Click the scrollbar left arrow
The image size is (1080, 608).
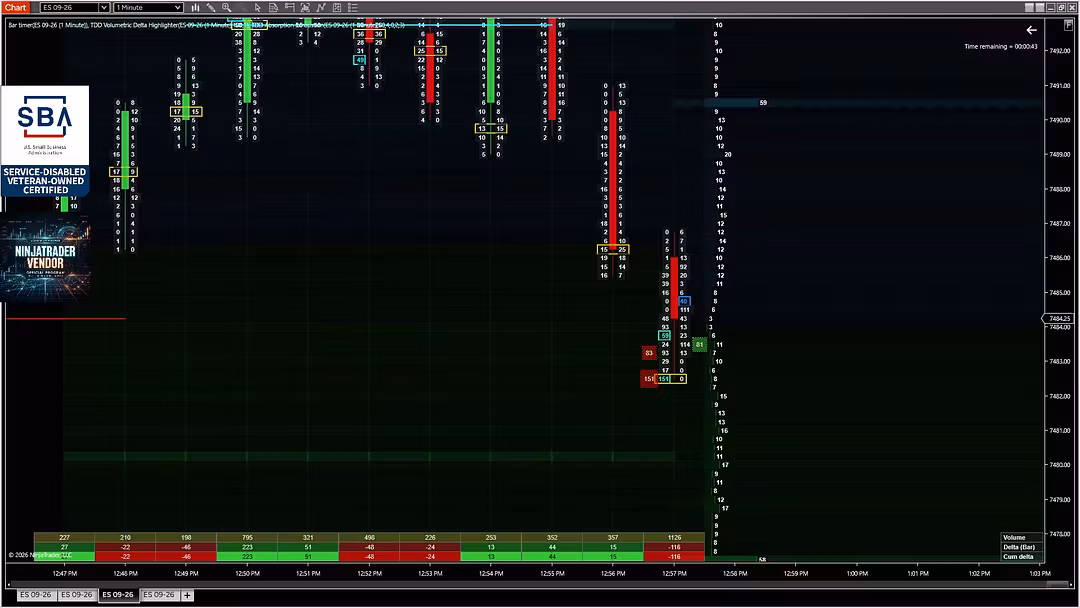coord(9,585)
